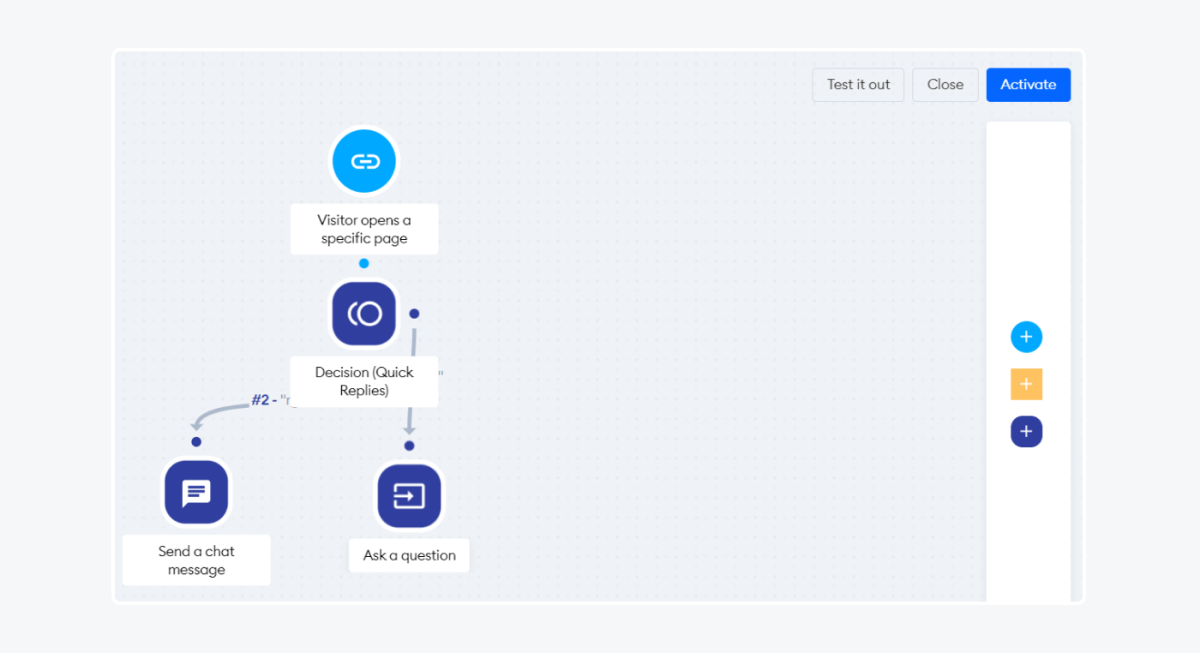The image size is (1200, 653).
Task: Click the dark blue plus in the sidebar
Action: tap(1027, 431)
